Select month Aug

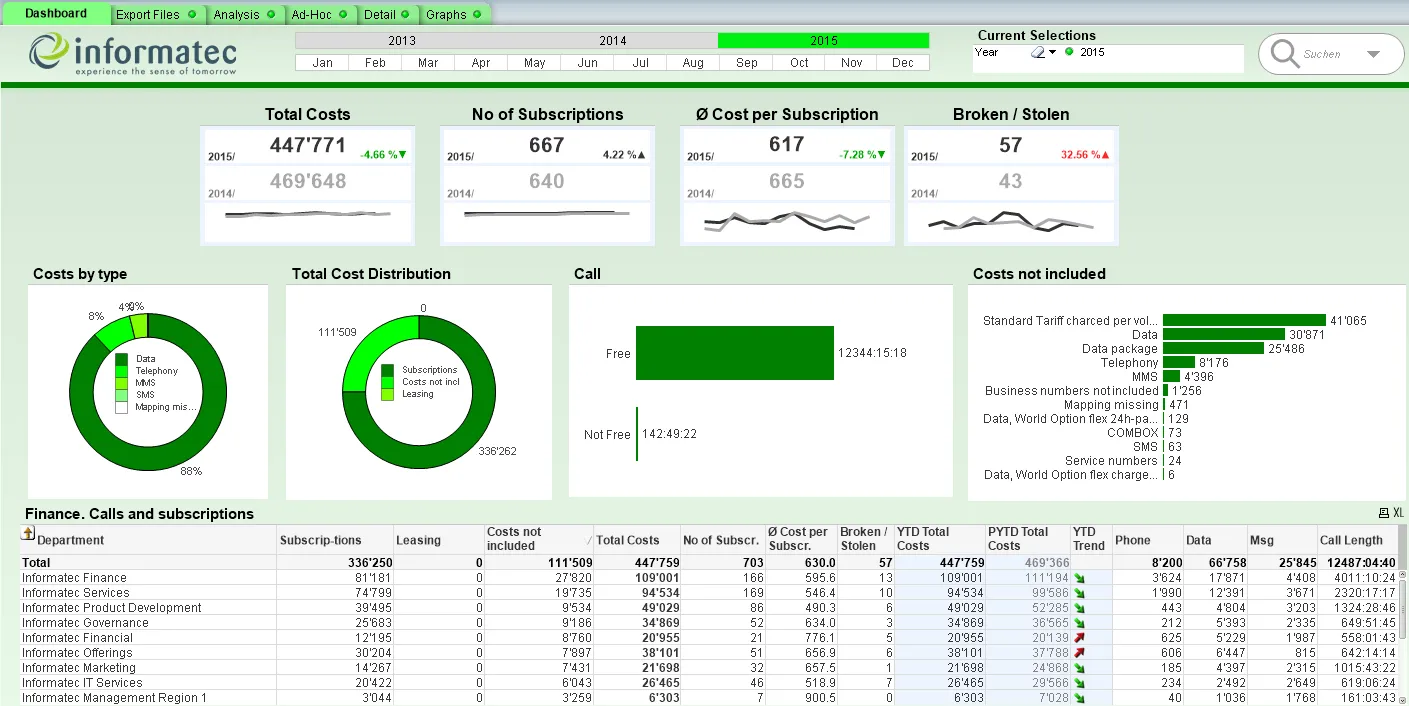(693, 63)
